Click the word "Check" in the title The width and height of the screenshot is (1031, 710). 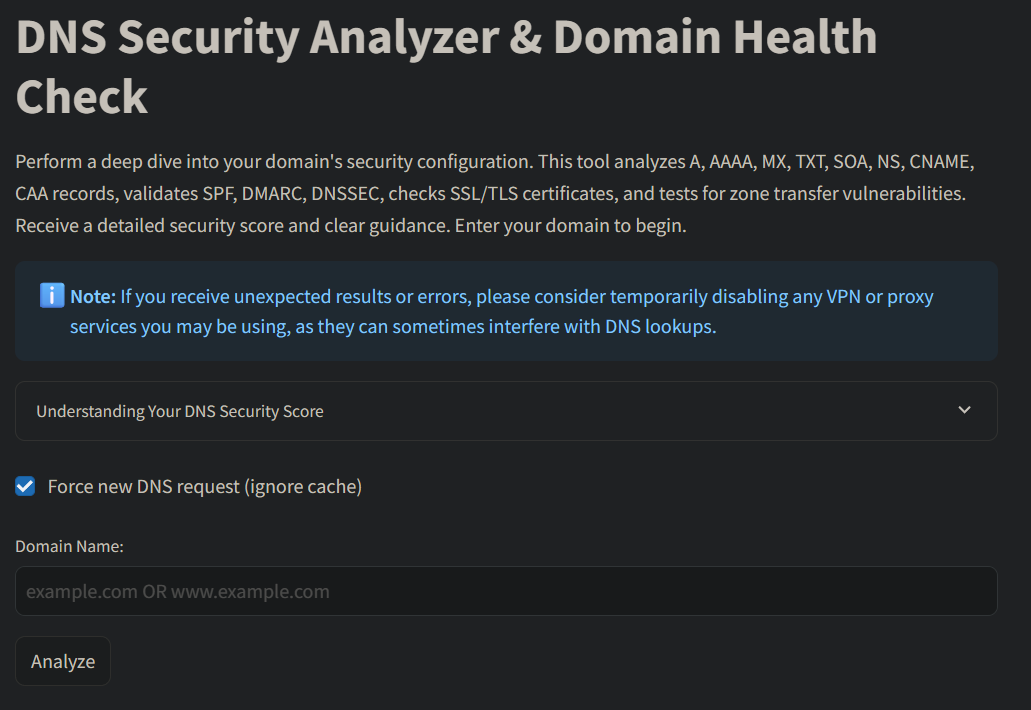82,97
